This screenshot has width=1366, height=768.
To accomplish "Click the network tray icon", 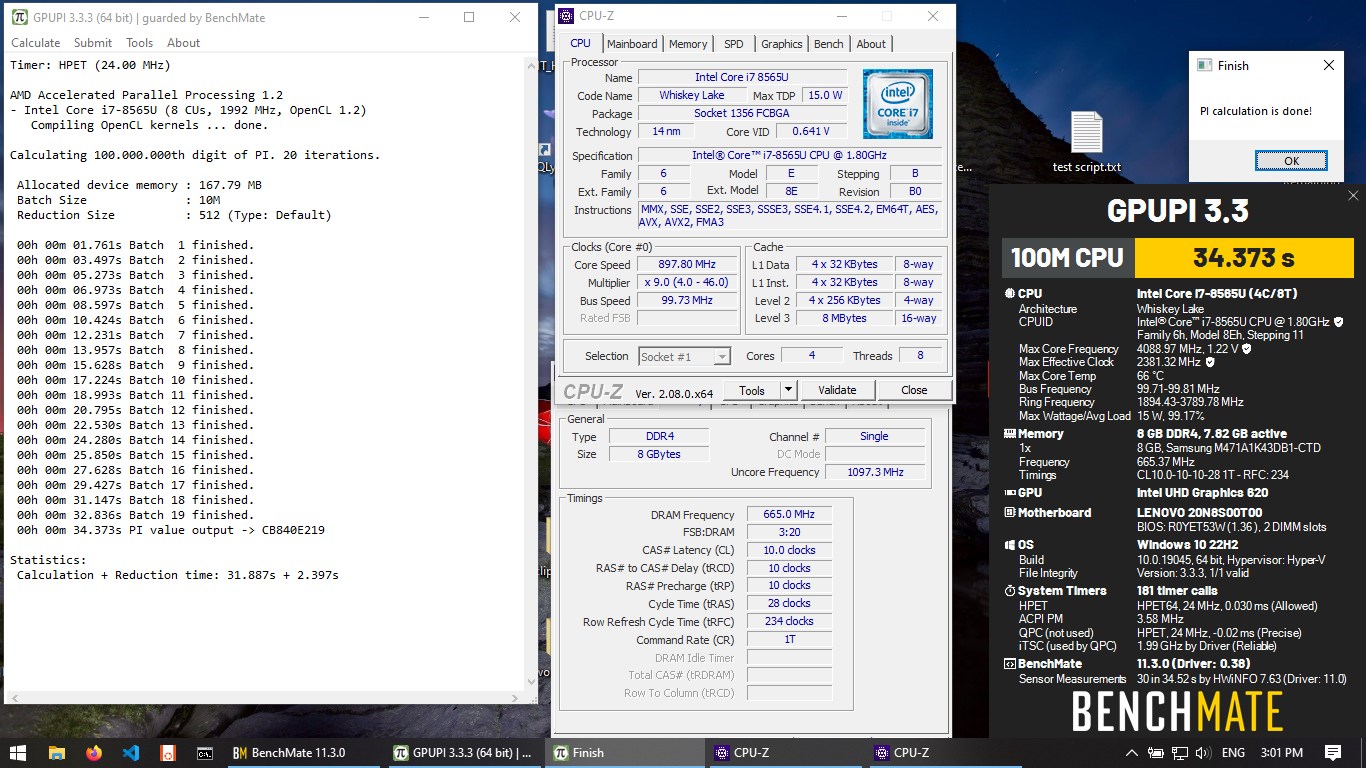I will [x=1178, y=753].
